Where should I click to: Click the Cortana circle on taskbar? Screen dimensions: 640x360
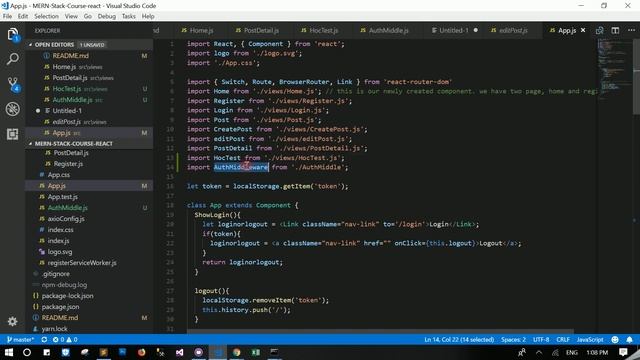pyautogui.click(x=27, y=352)
